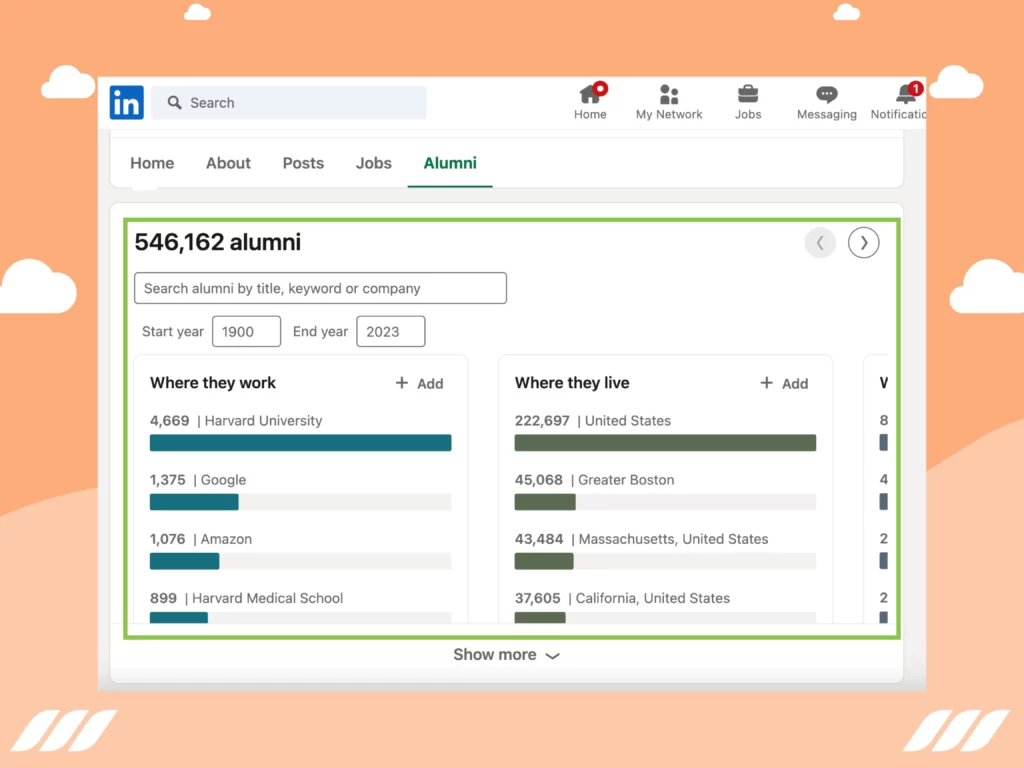Screen dimensions: 1024x768
Task: Switch to the Alumni tab
Action: (450, 163)
